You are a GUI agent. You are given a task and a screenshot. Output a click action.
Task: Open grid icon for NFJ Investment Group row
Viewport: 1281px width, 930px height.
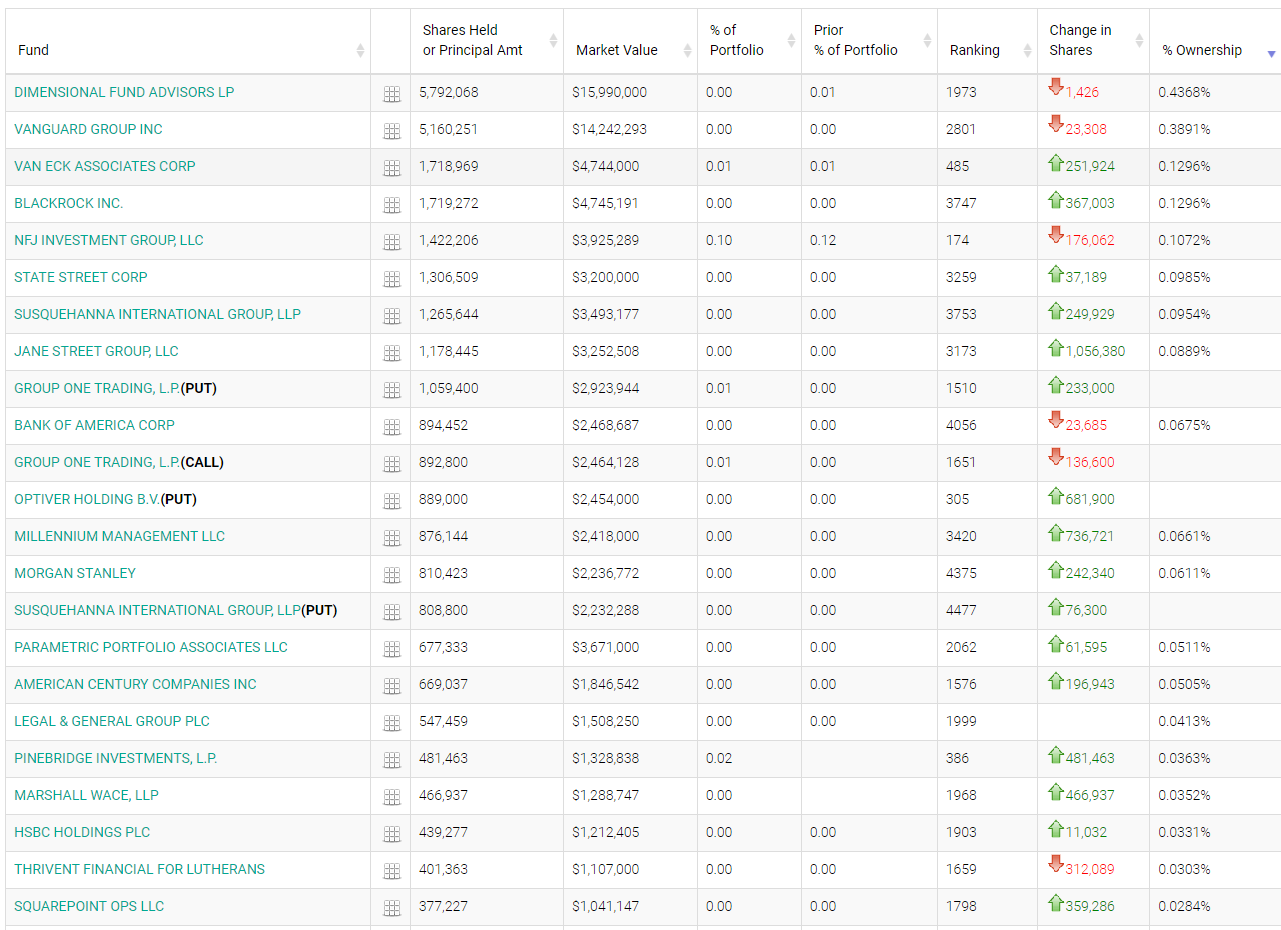click(x=391, y=242)
